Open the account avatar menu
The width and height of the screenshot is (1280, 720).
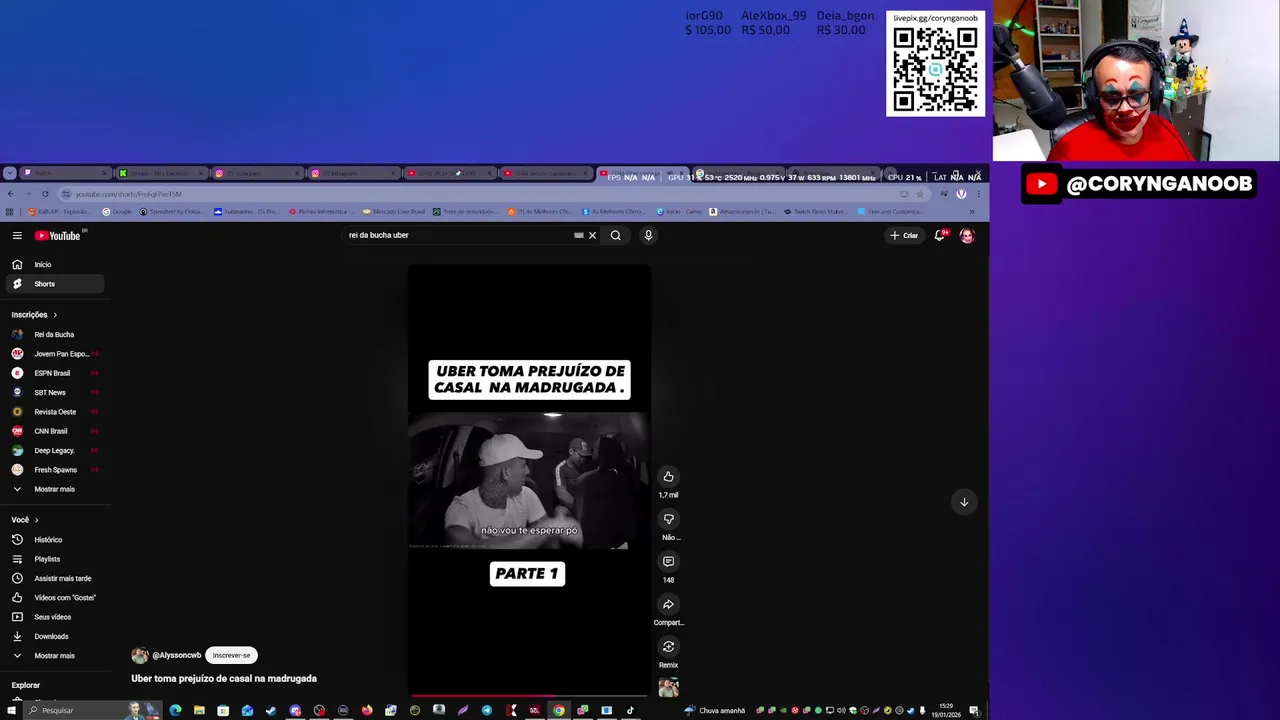[x=967, y=235]
